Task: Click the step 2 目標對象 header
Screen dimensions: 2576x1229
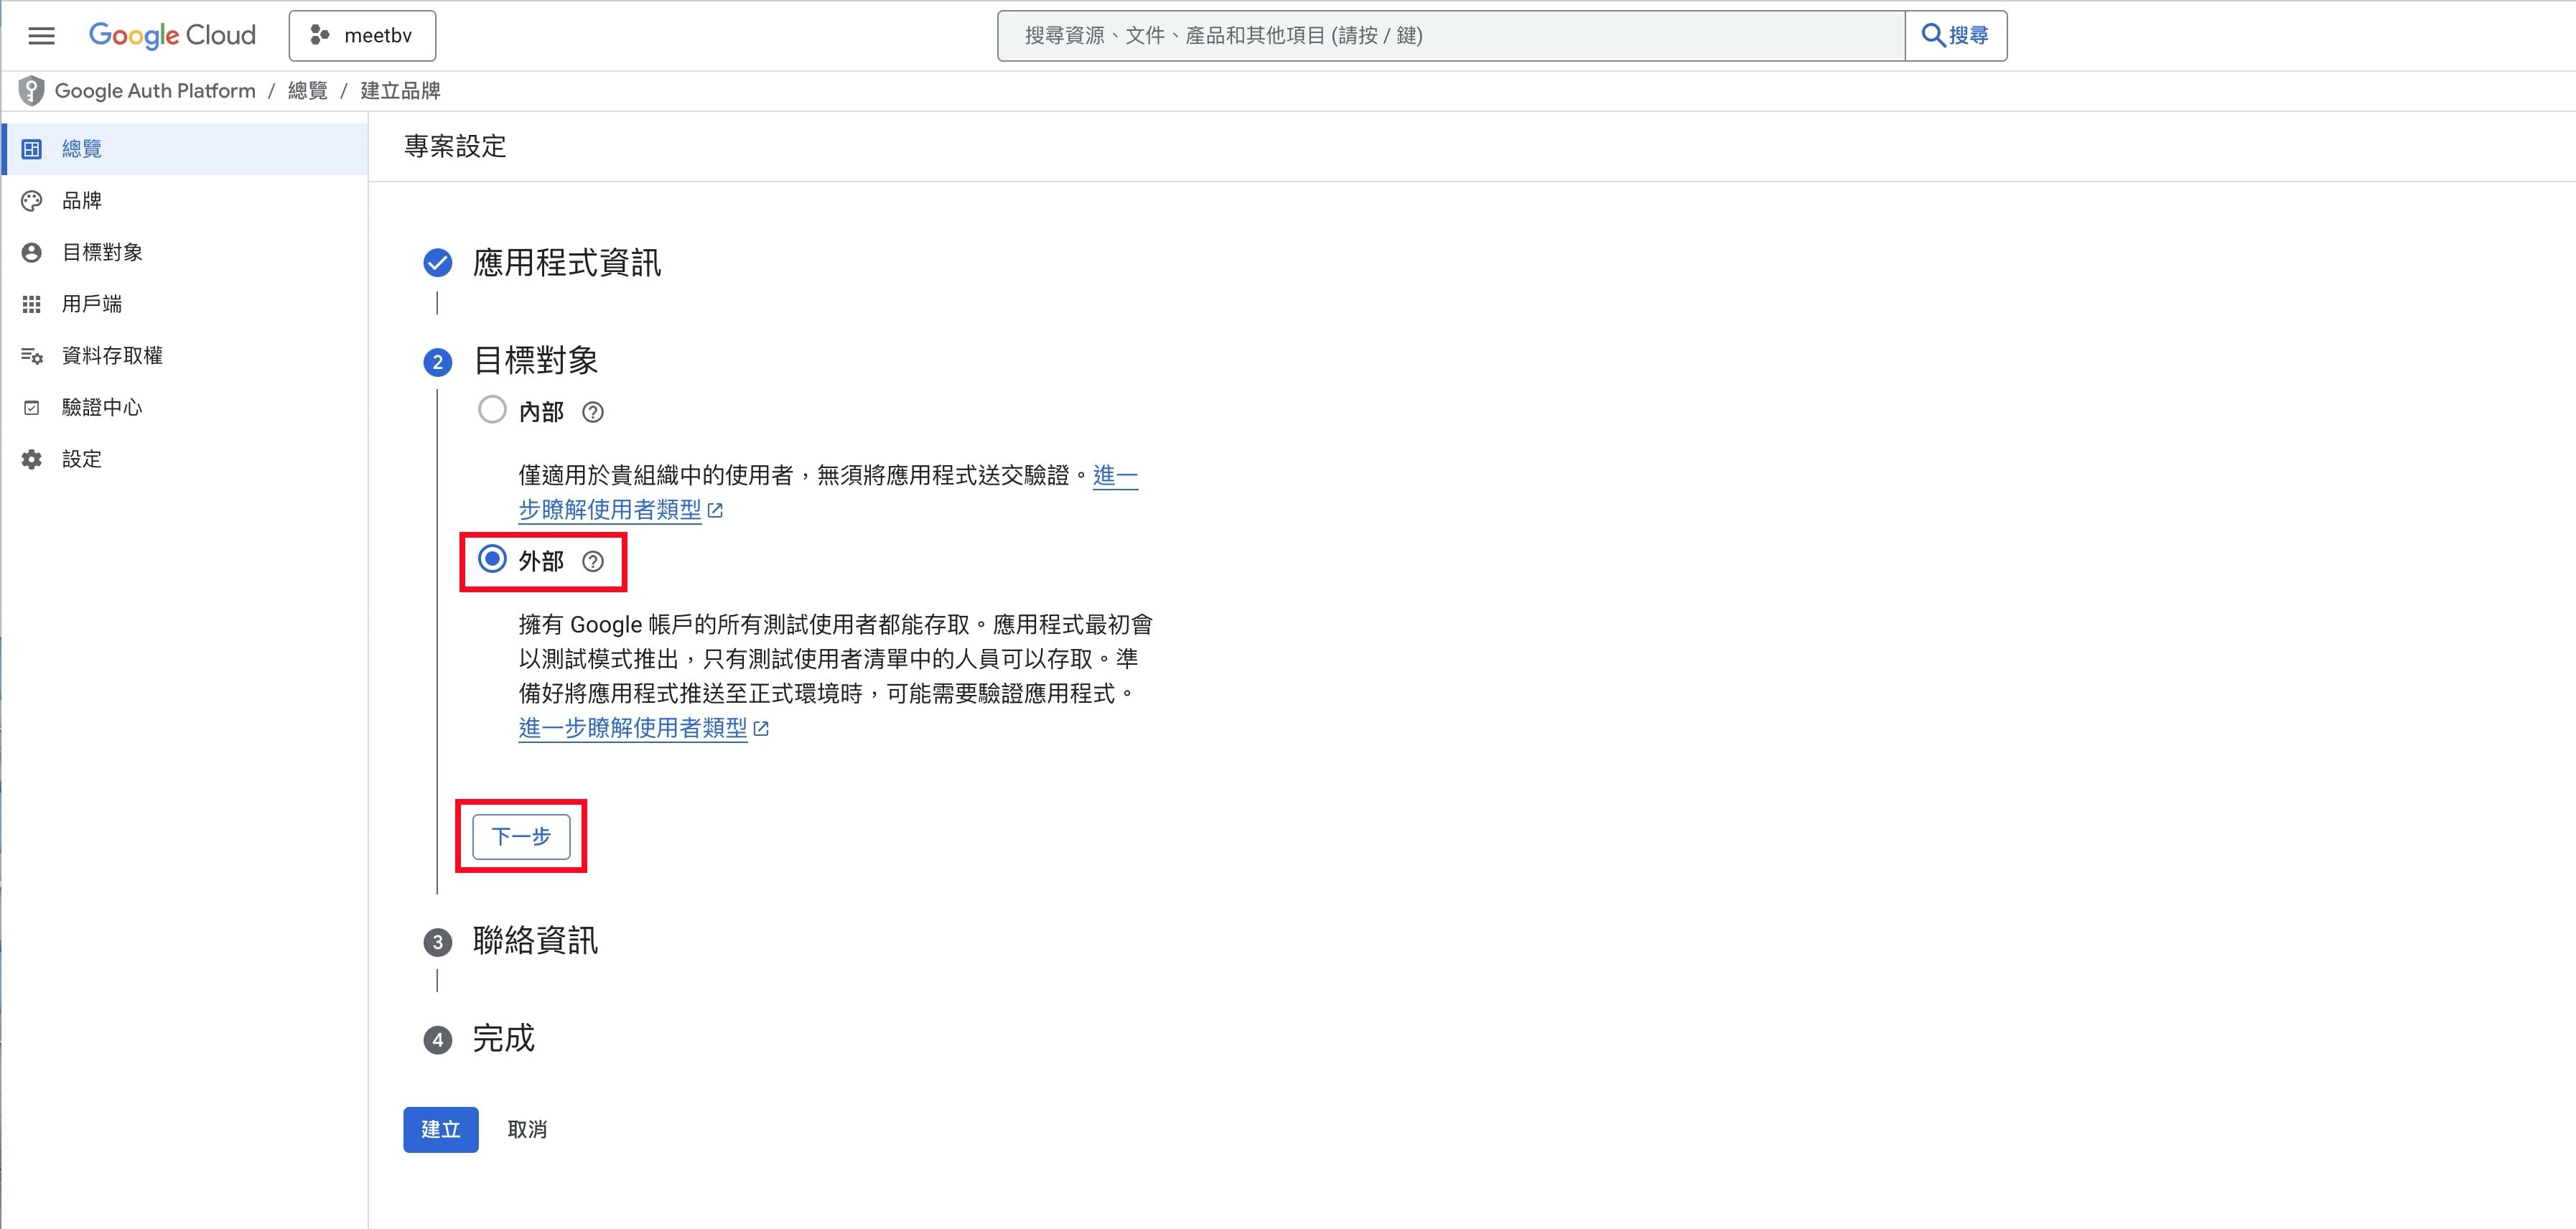Action: (535, 361)
